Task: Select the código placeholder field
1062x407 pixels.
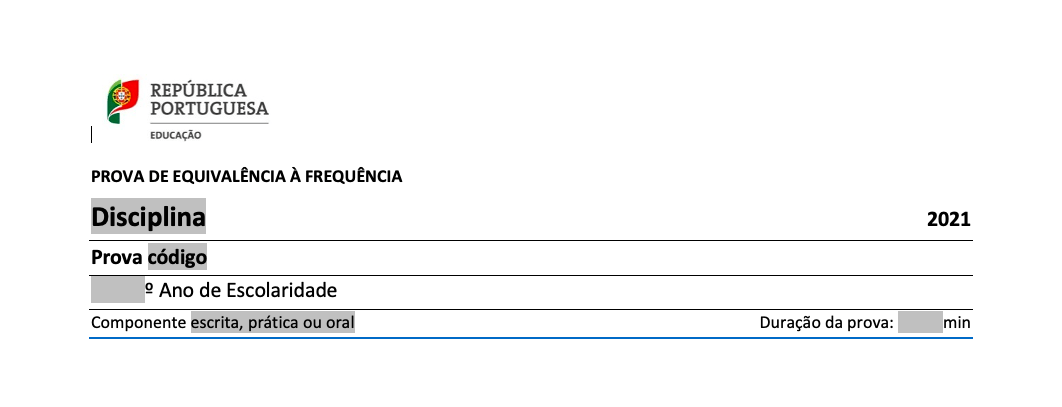Action: [x=177, y=257]
